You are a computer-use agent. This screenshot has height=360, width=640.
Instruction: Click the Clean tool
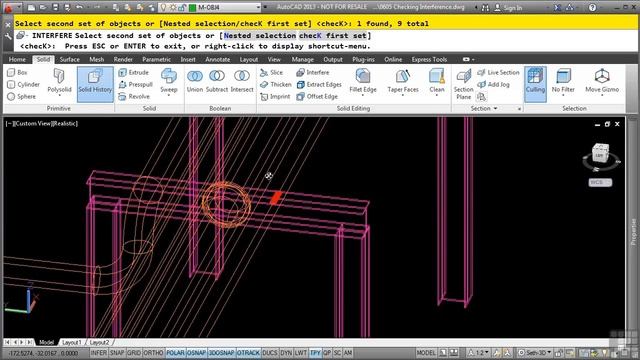[436, 81]
